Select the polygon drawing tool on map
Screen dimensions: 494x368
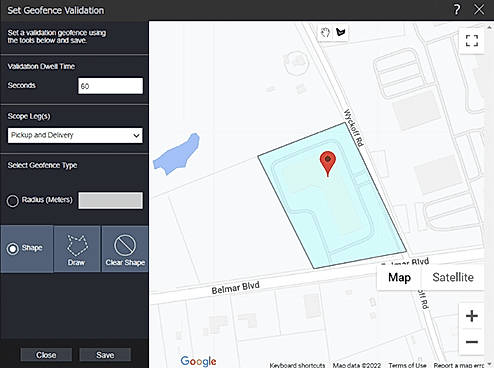(341, 32)
